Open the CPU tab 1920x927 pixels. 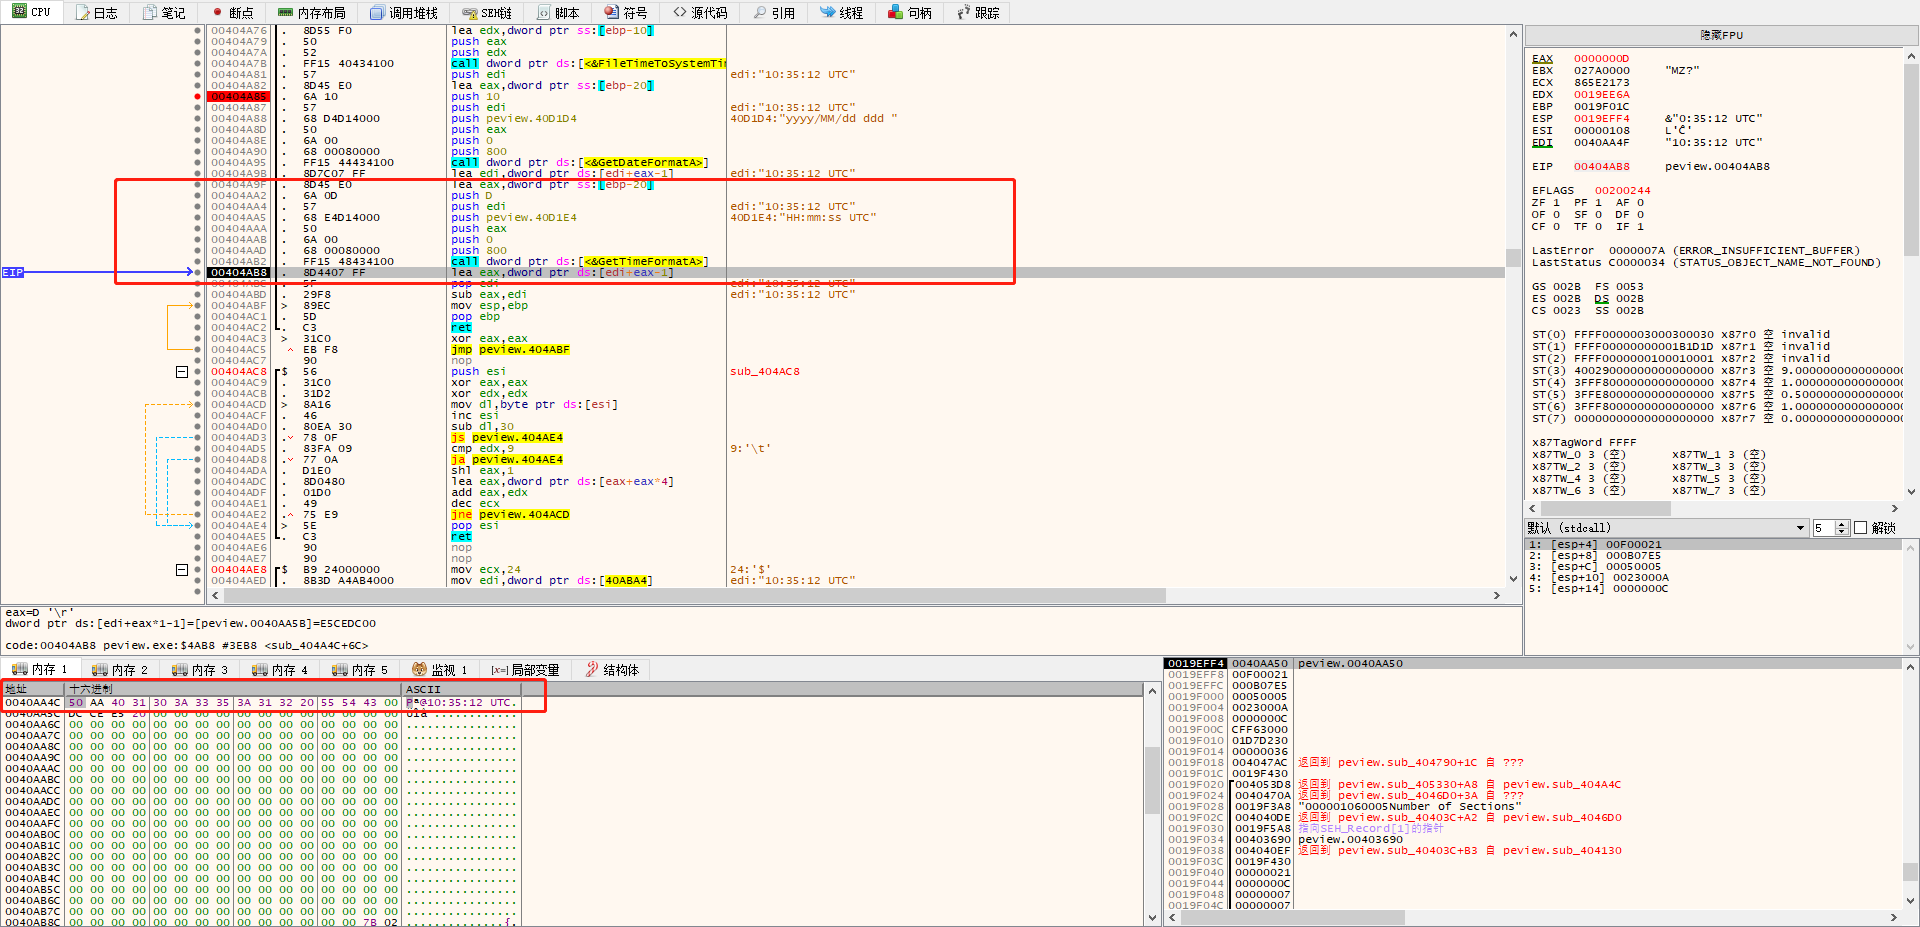point(32,12)
